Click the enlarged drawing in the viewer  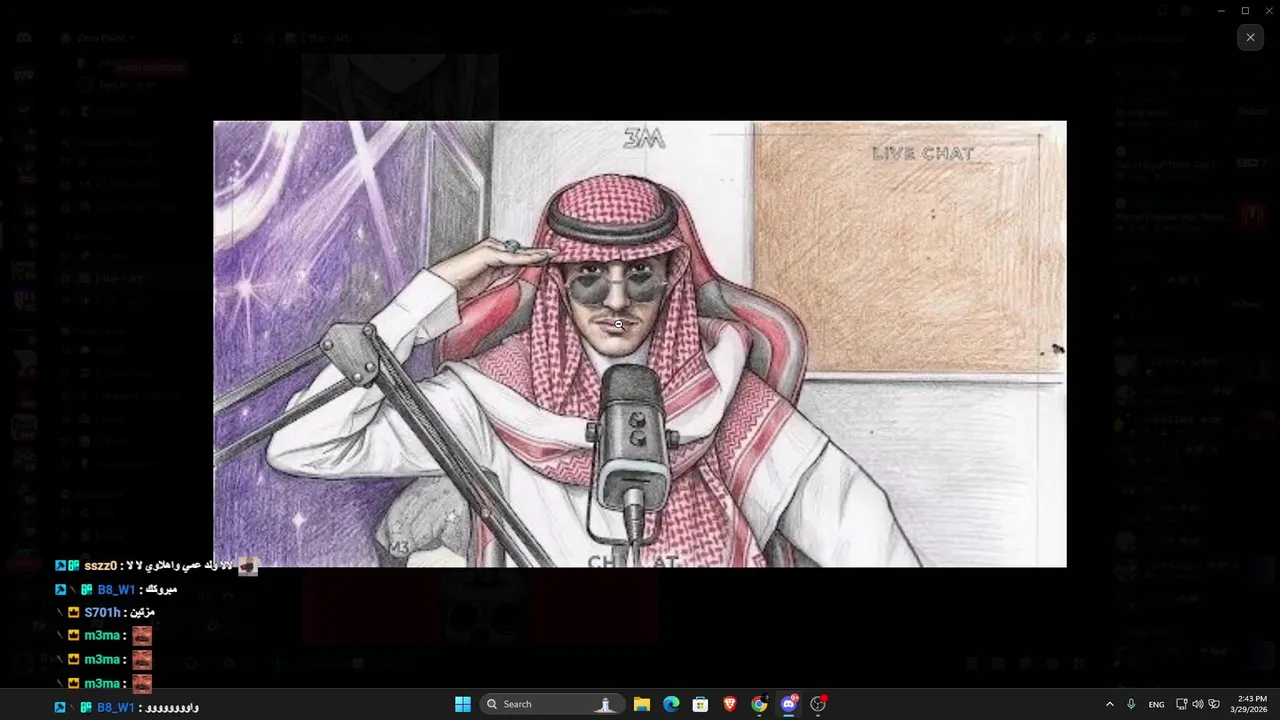coord(640,344)
